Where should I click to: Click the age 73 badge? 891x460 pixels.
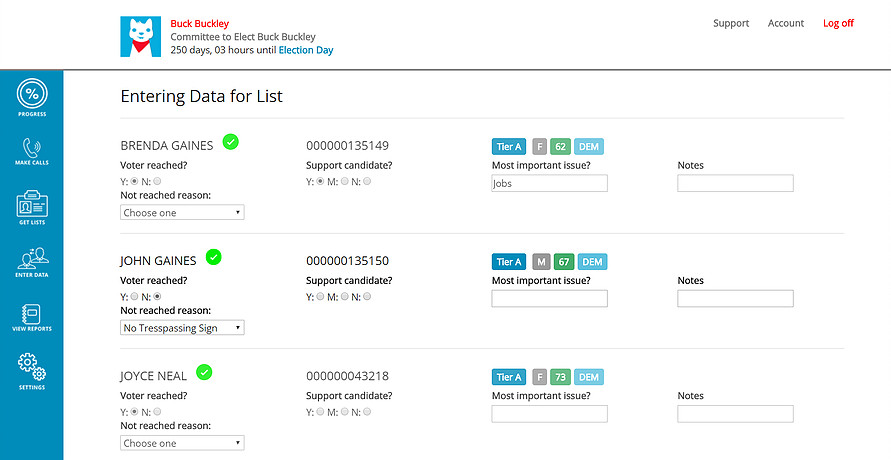click(560, 377)
